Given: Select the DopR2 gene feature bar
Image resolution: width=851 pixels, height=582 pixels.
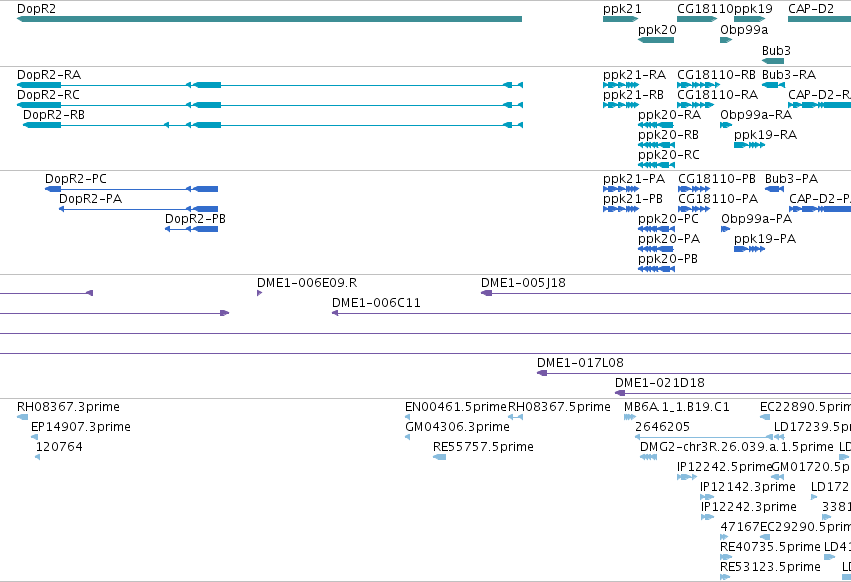Looking at the screenshot, I should click(x=269, y=19).
